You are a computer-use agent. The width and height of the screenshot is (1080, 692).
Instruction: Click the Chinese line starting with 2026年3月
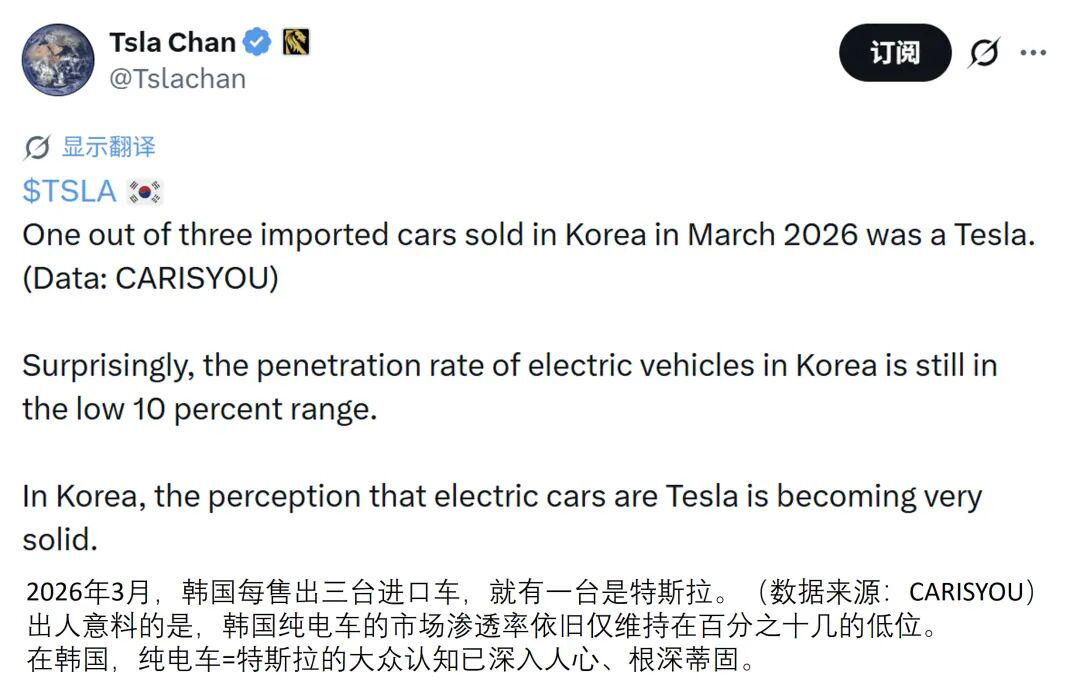pos(530,592)
